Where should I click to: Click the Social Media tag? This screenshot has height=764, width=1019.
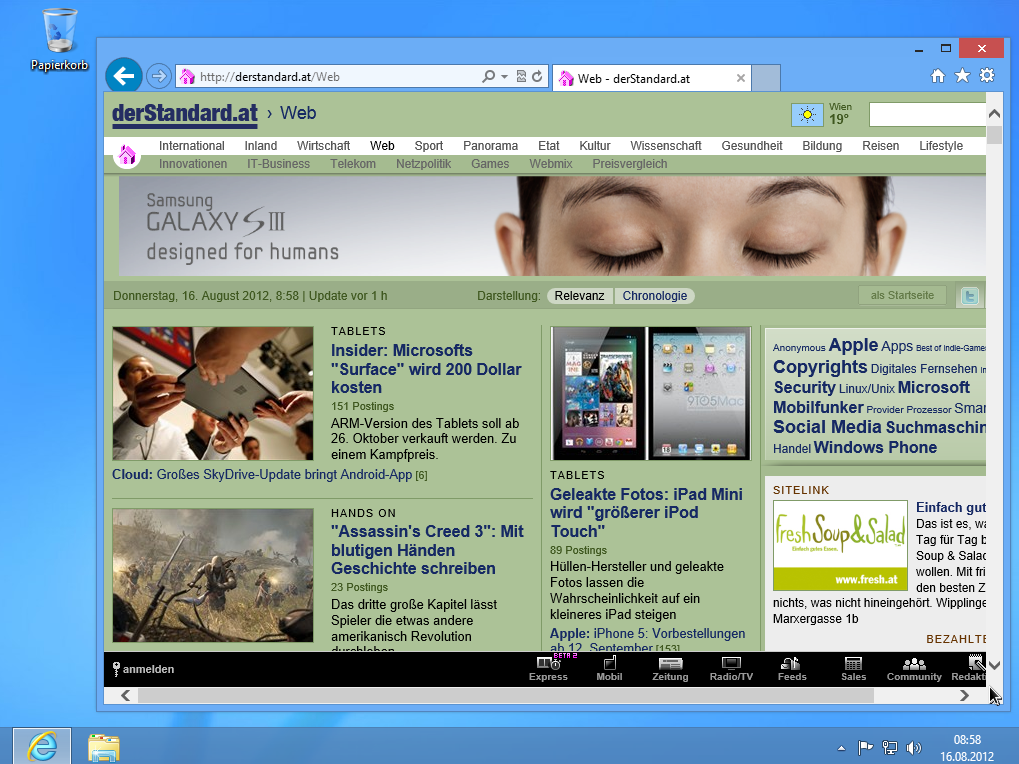(827, 427)
